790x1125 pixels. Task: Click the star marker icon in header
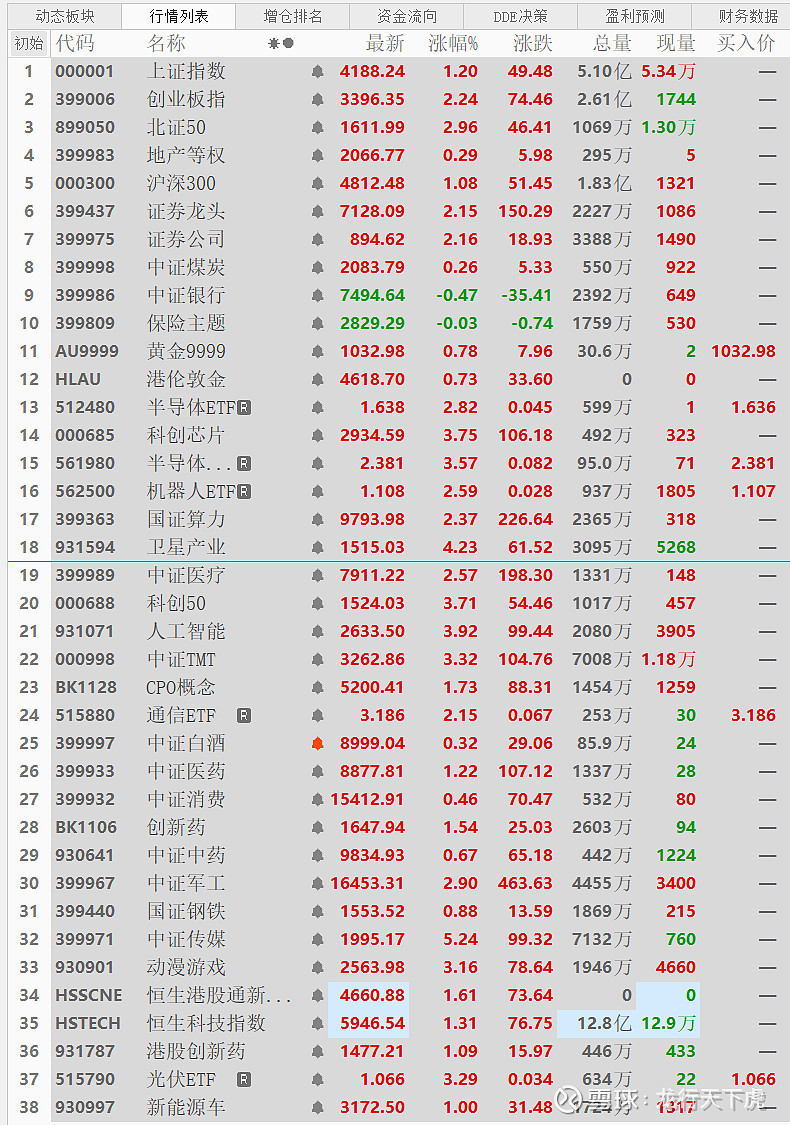click(x=273, y=44)
